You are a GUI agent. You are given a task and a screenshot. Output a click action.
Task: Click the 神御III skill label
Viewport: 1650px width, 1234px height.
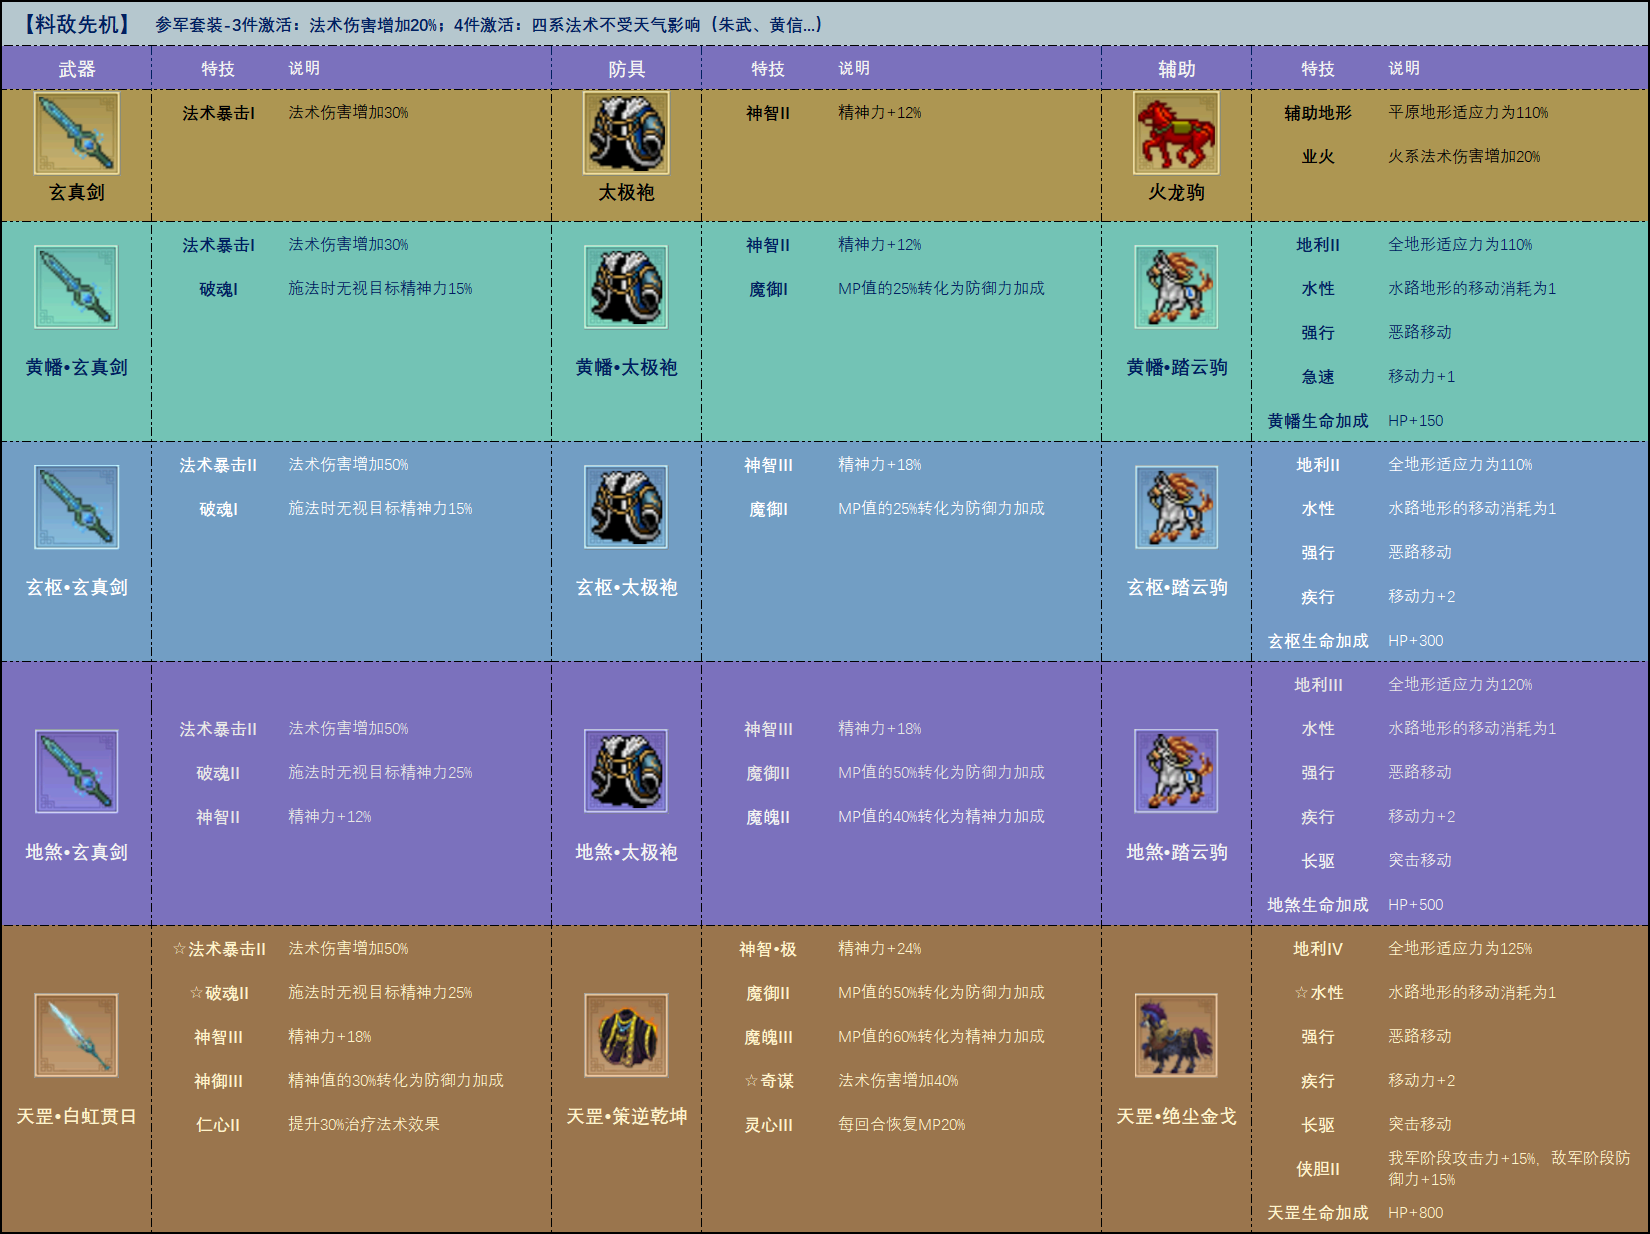pos(218,1081)
